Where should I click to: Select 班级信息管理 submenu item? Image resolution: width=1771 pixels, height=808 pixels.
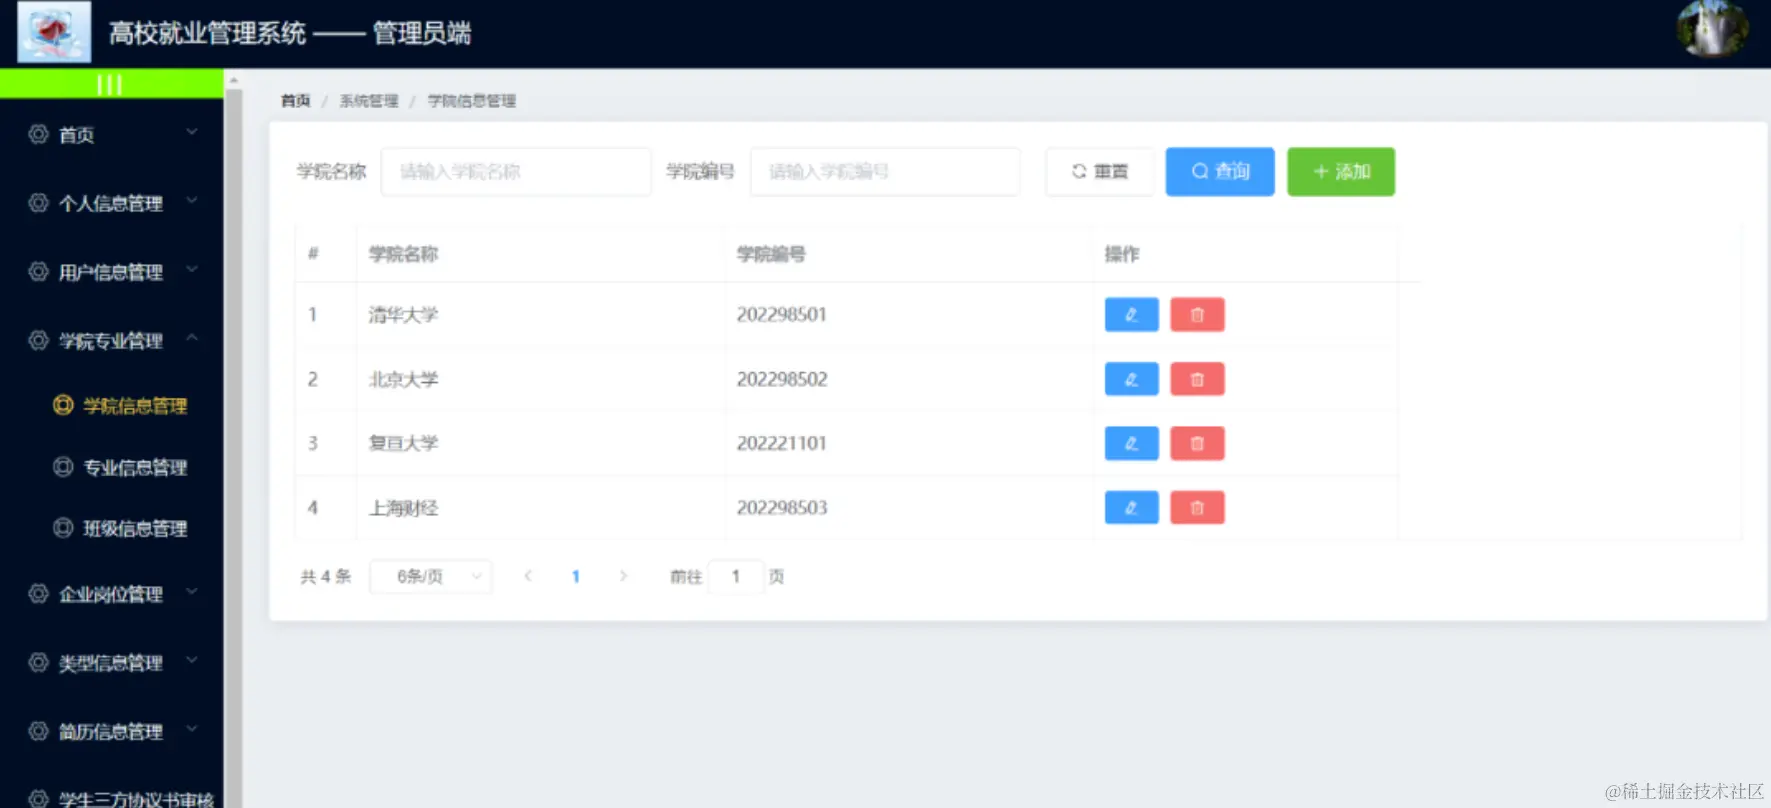tap(111, 528)
